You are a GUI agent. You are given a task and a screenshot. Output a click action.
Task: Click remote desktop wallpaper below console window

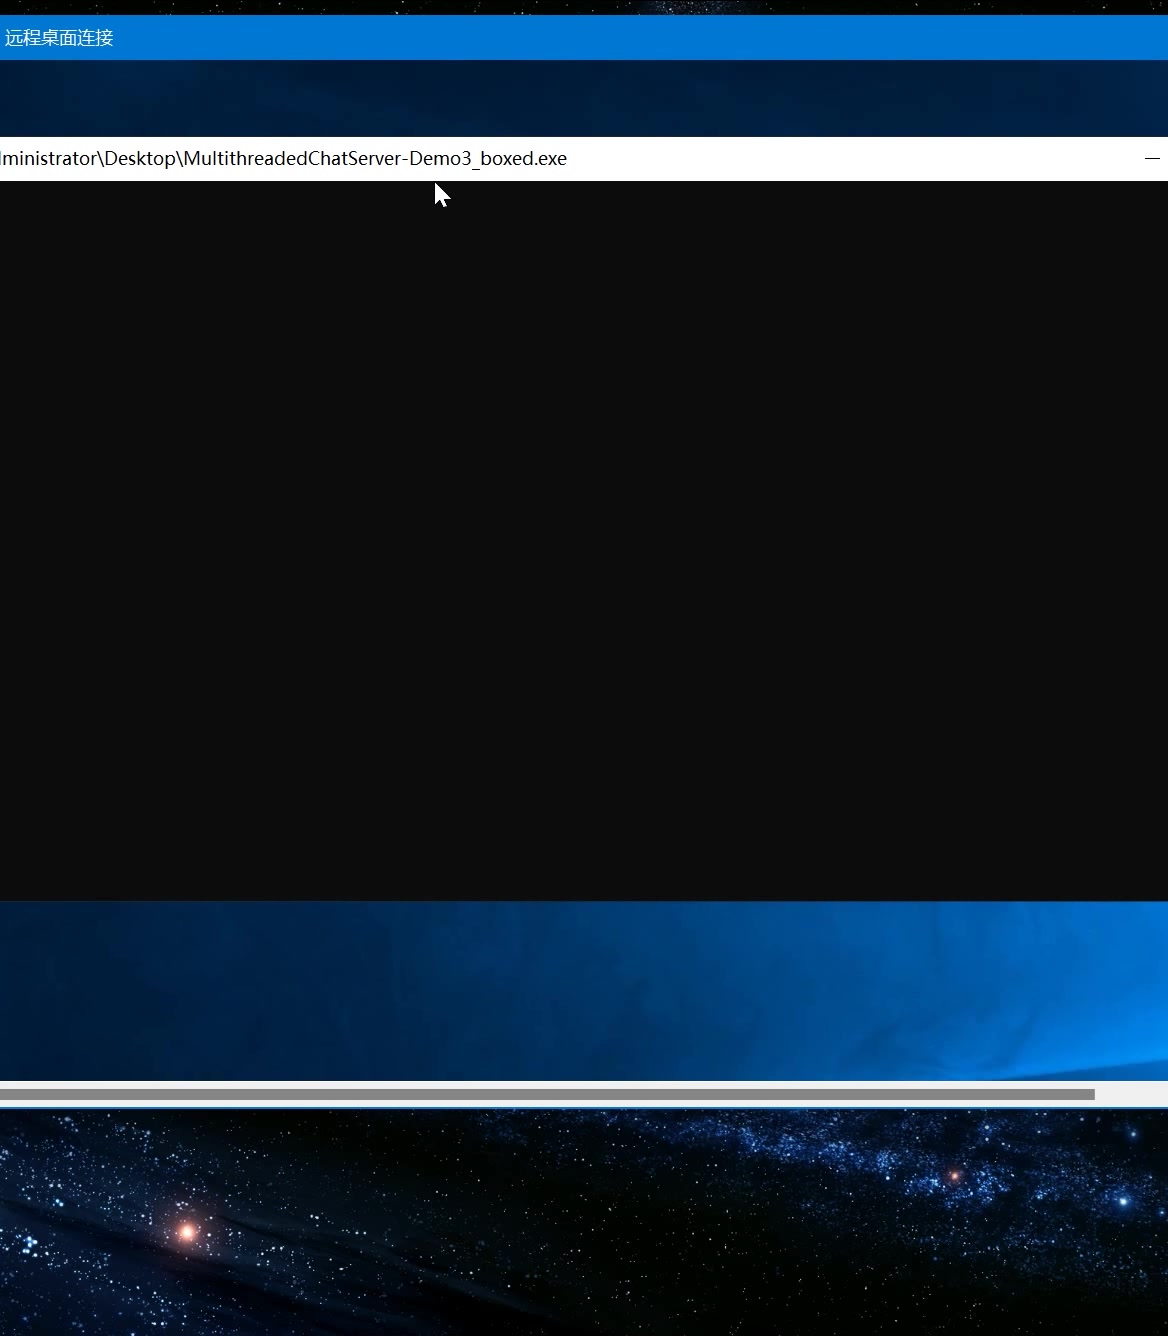(x=580, y=990)
